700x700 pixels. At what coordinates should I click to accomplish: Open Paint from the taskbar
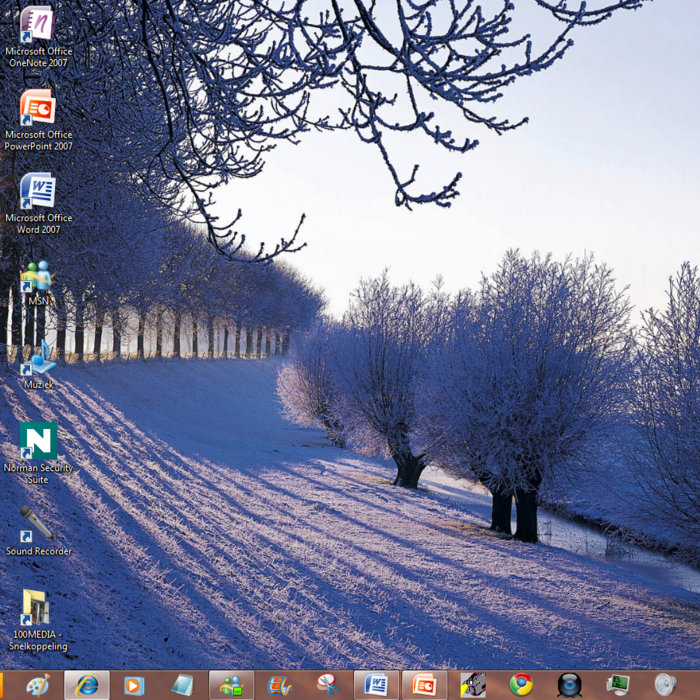pyautogui.click(x=38, y=685)
